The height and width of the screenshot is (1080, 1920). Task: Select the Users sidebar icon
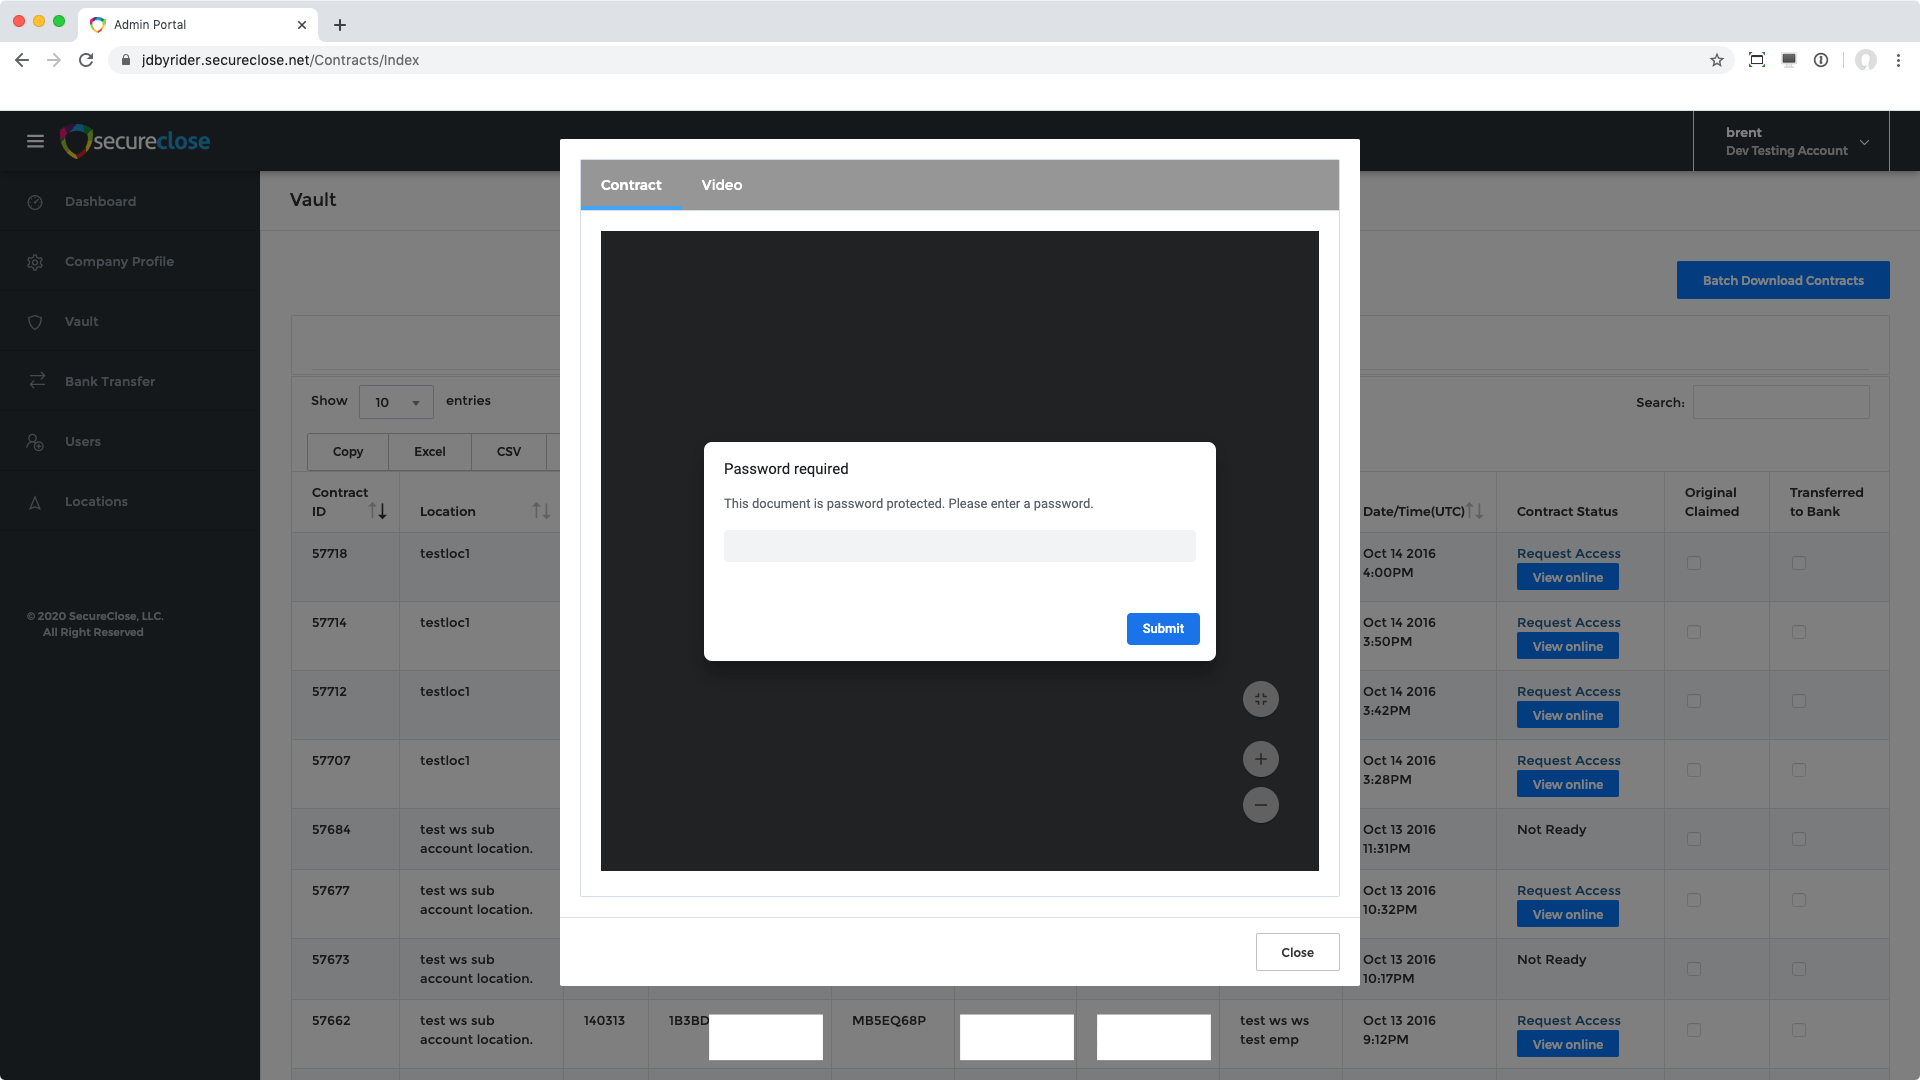[35, 442]
